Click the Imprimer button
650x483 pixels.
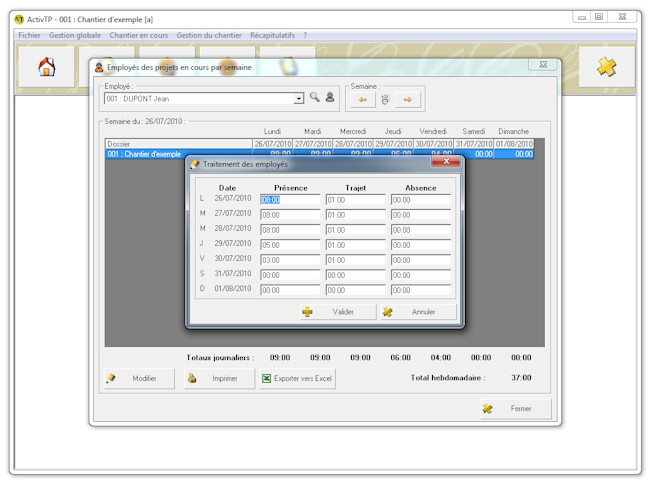pos(218,378)
